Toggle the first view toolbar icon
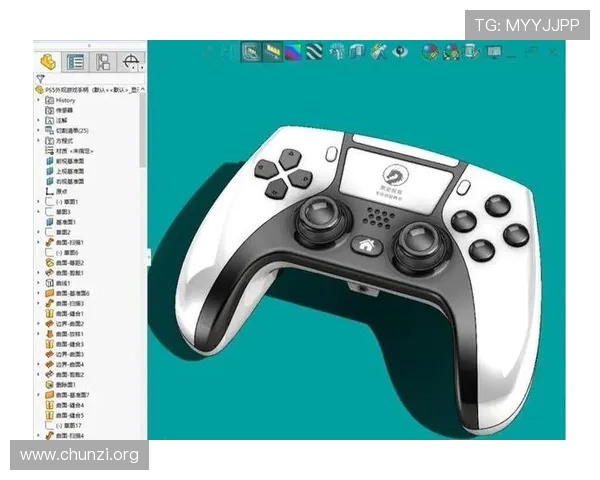Image resolution: width=600 pixels, height=480 pixels. point(251,51)
